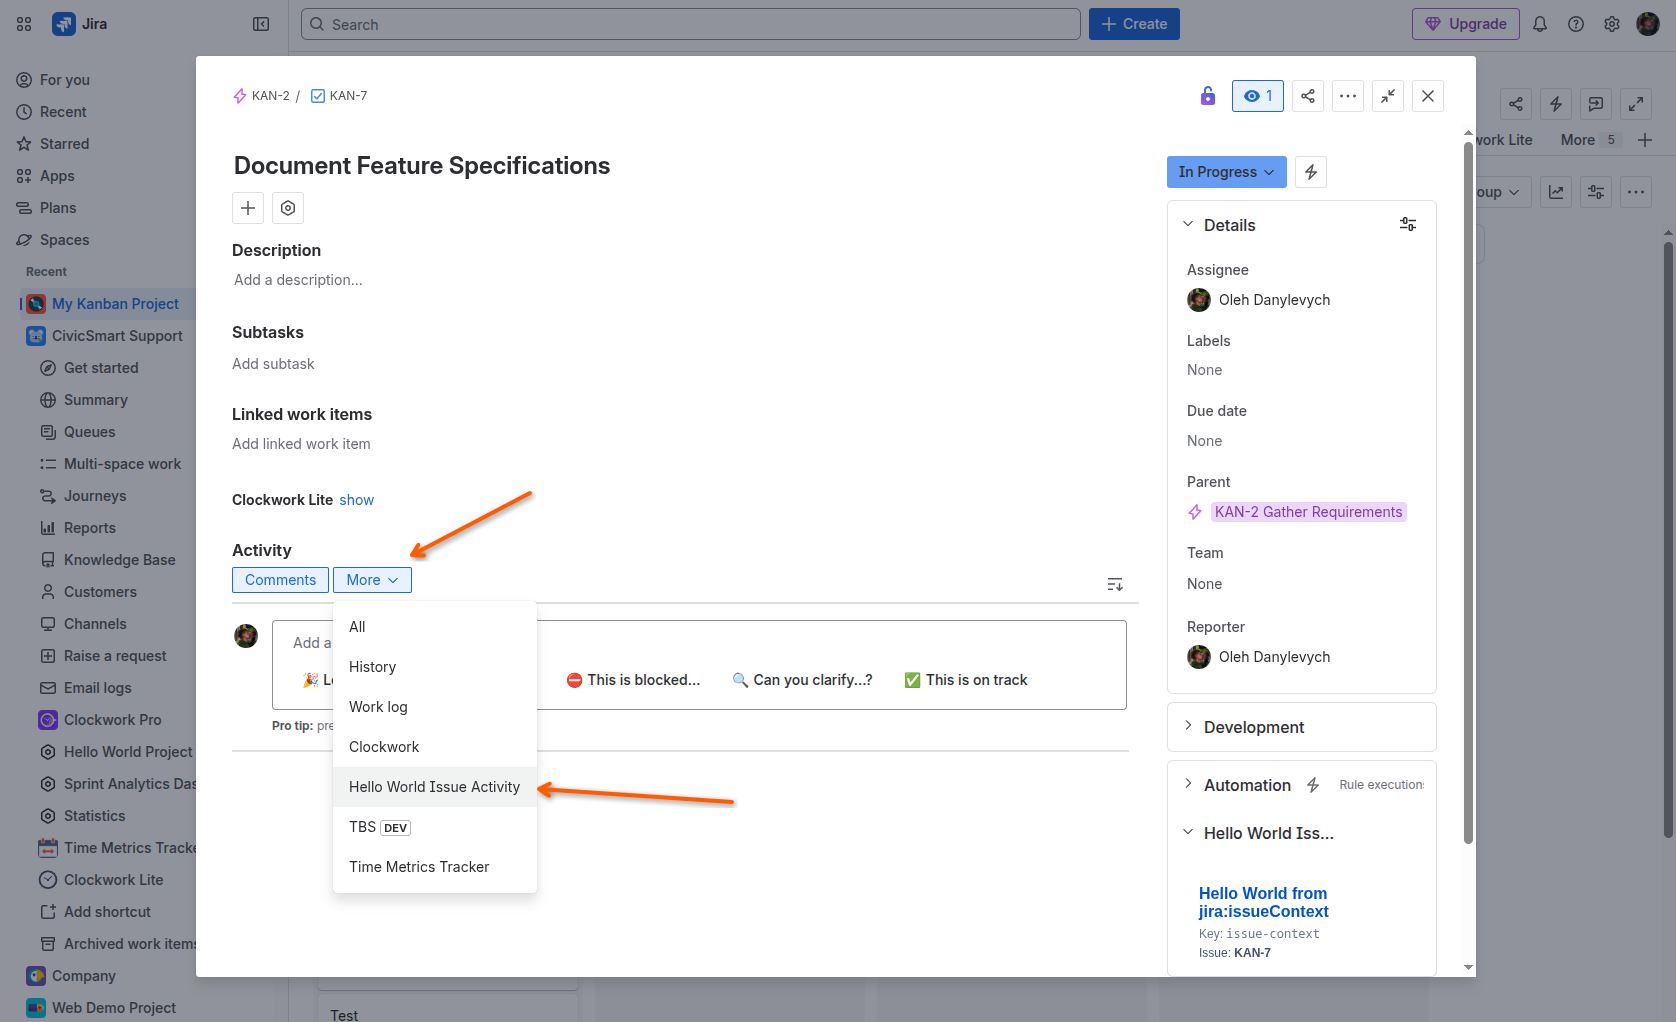
Task: Expand the Automation section
Action: pos(1188,785)
